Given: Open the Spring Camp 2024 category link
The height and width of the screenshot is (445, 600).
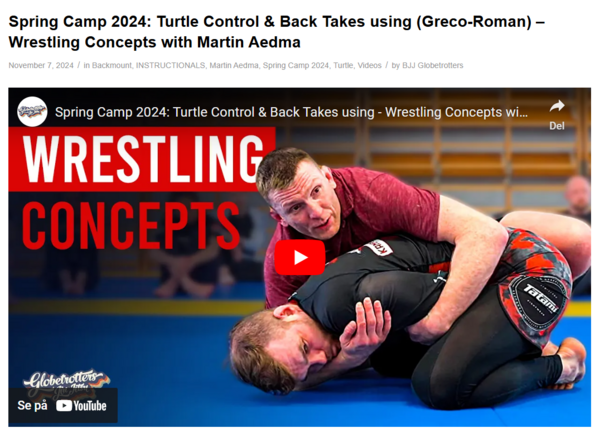Looking at the screenshot, I should point(296,65).
